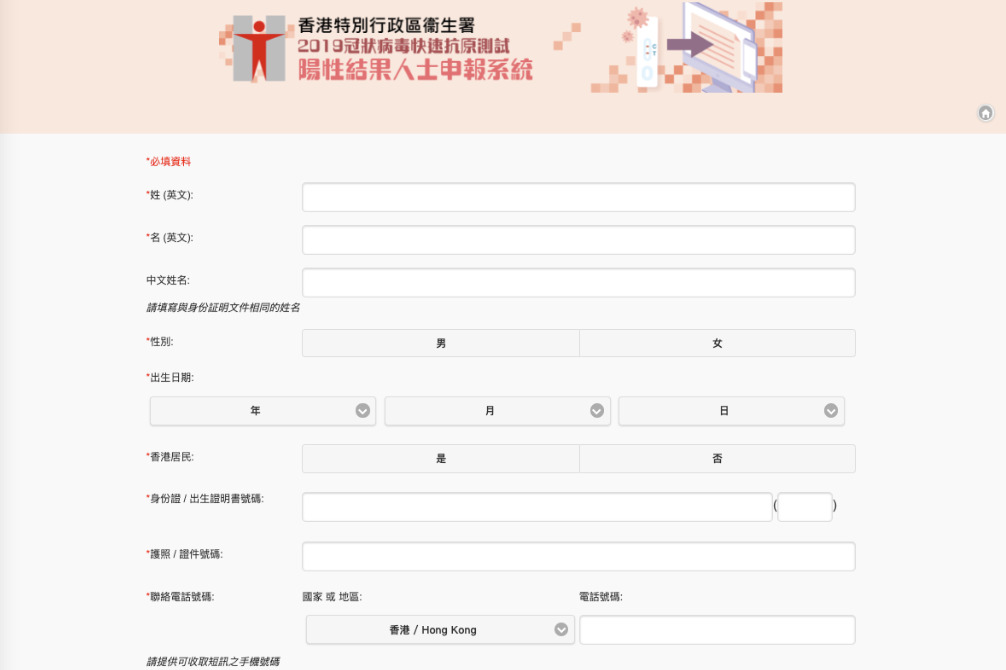Click the chevron icon on the 月 selector
1006x670 pixels.
coord(598,410)
